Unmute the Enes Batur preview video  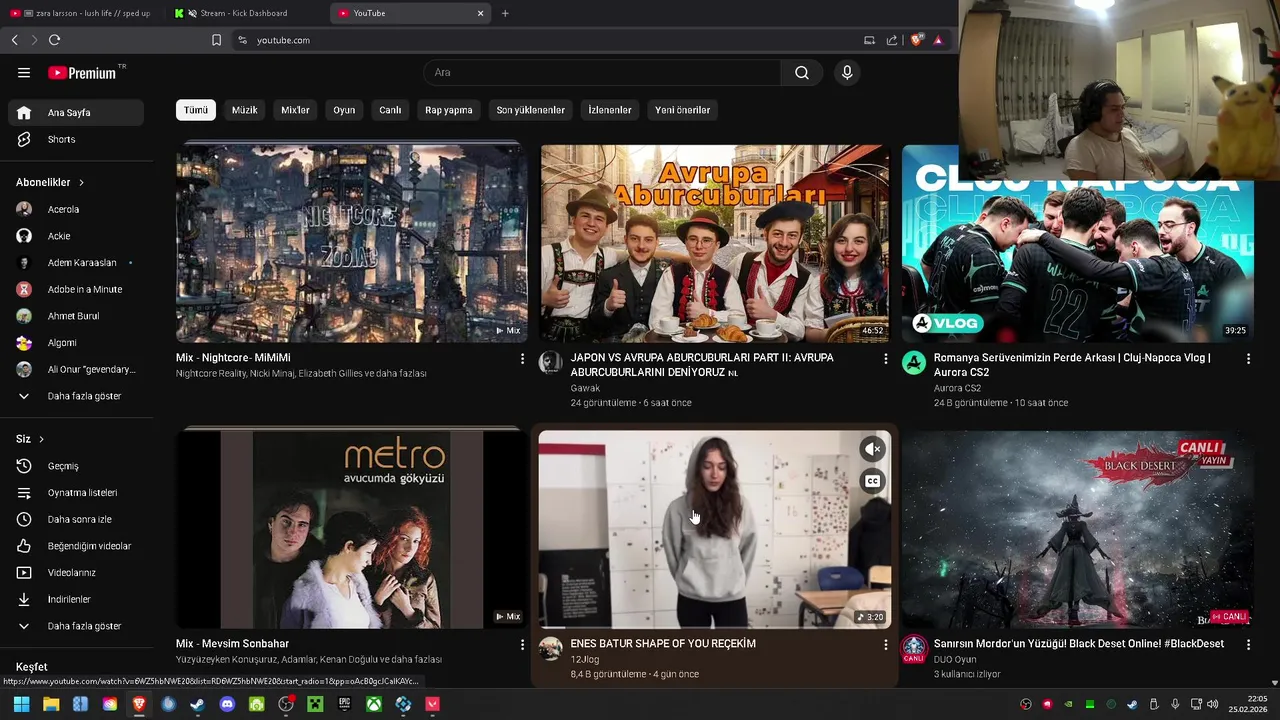873,449
